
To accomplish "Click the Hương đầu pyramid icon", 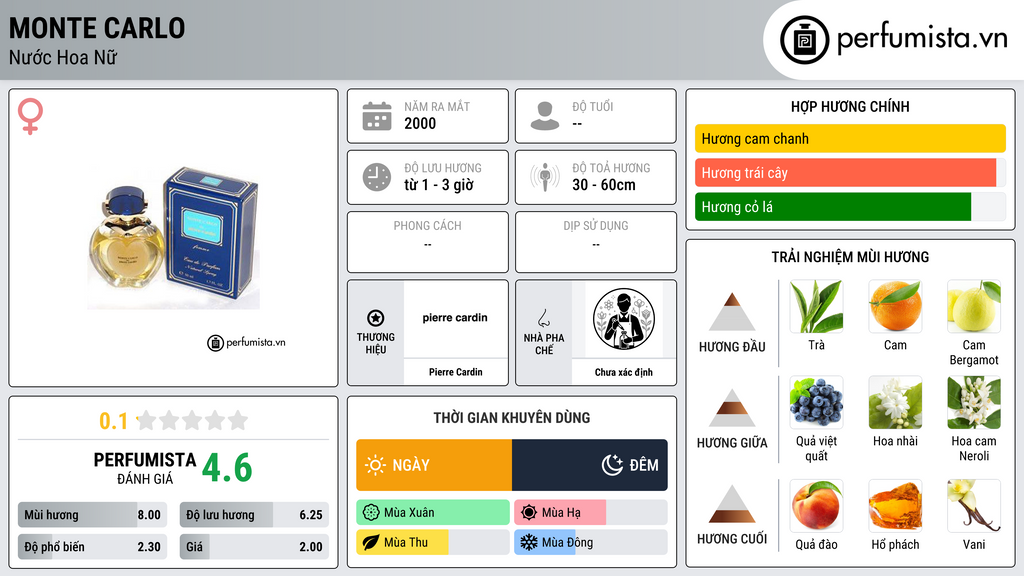I will tap(732, 312).
